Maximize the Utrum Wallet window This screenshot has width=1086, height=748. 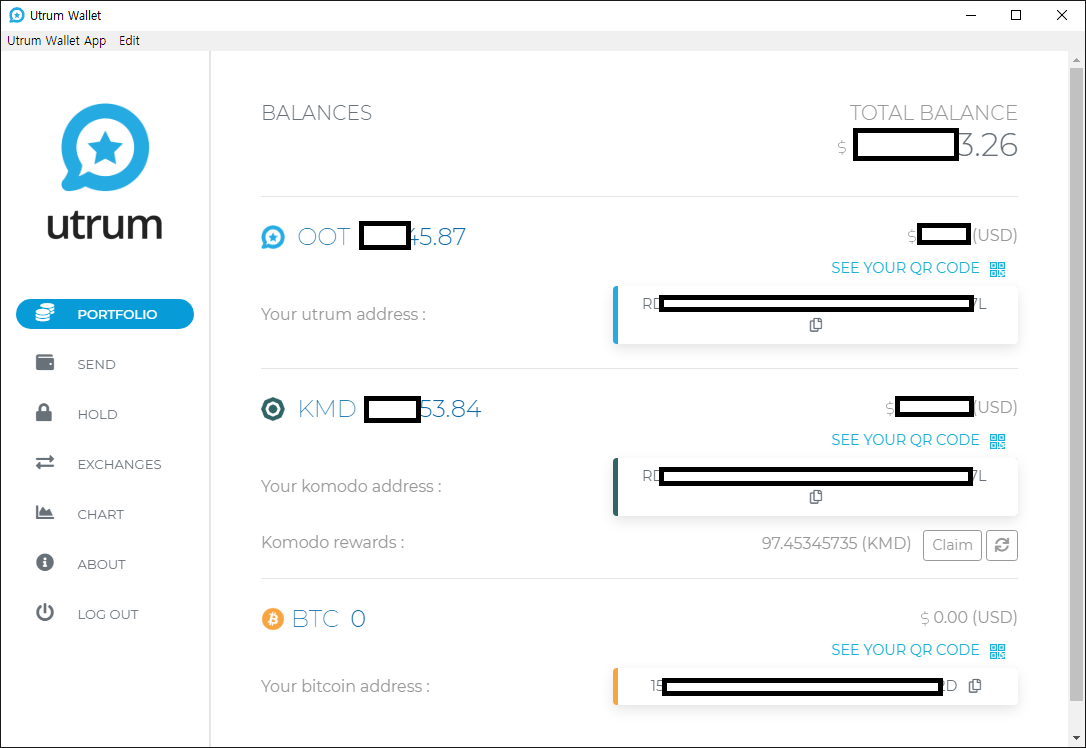click(x=1016, y=15)
